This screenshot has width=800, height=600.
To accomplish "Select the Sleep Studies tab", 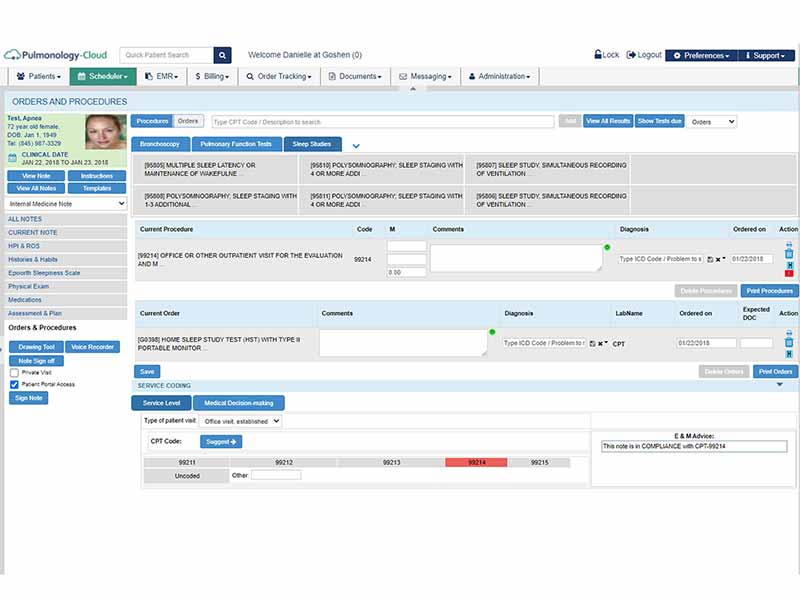I will [312, 144].
